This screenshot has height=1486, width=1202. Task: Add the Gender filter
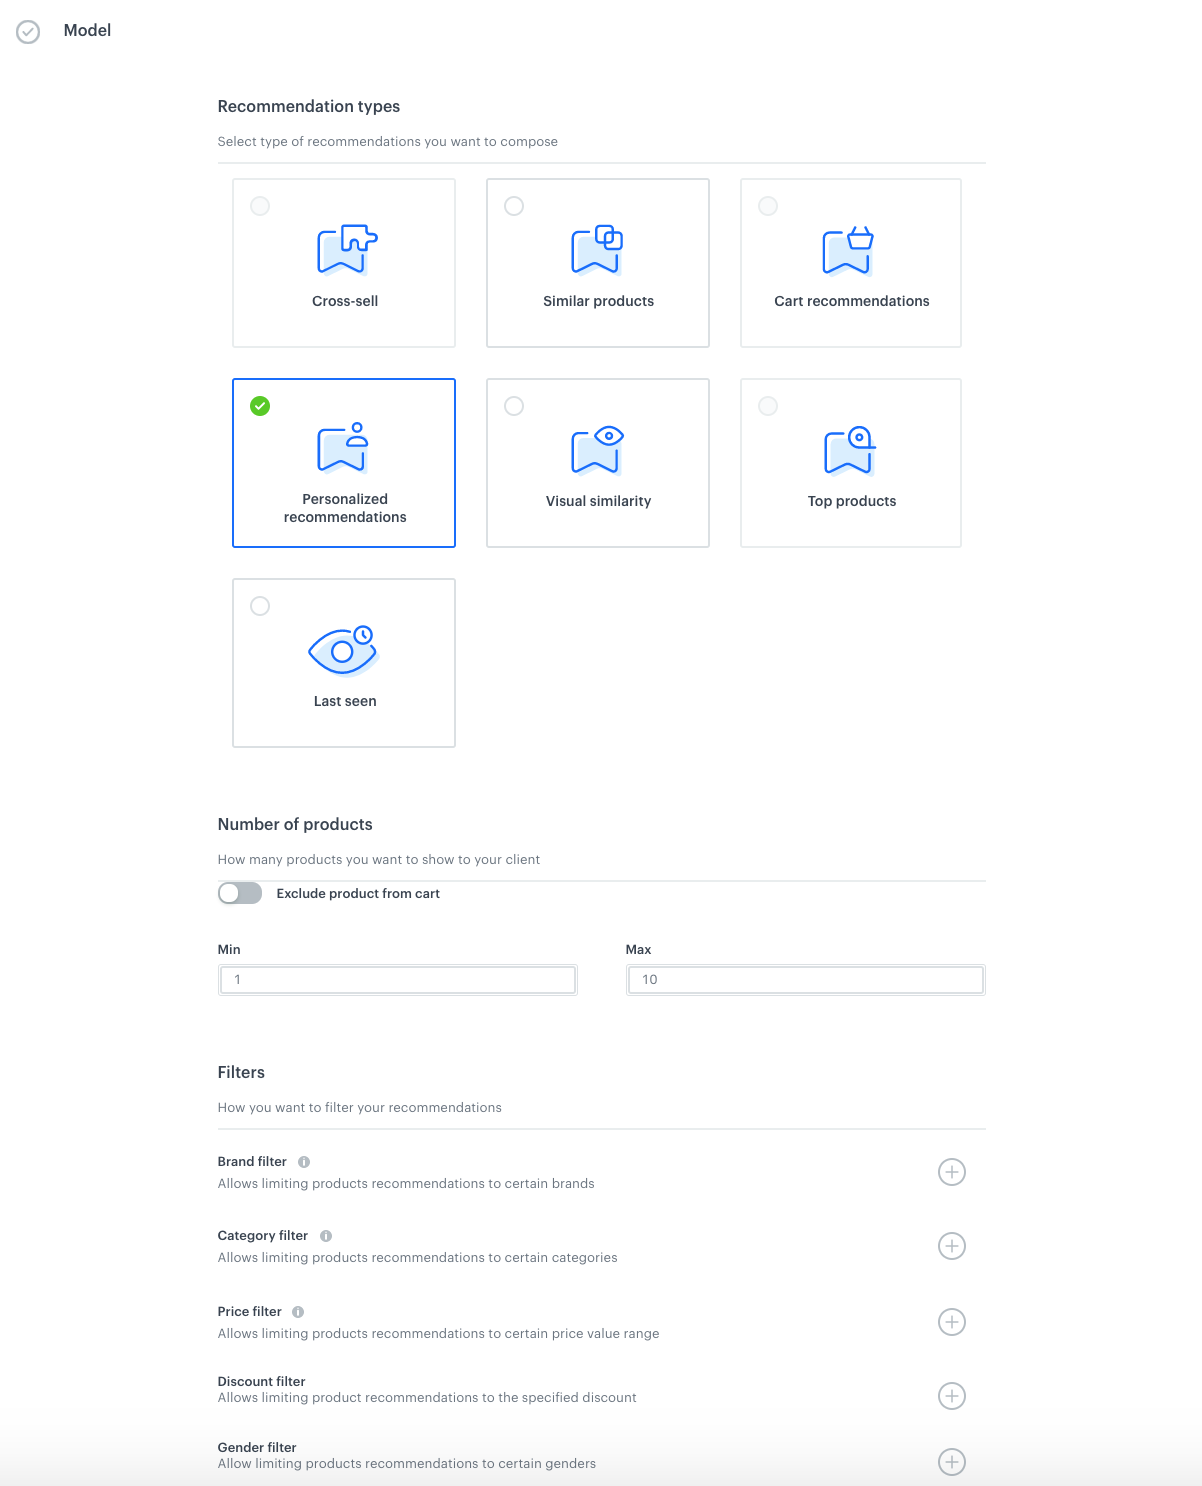coord(952,1462)
